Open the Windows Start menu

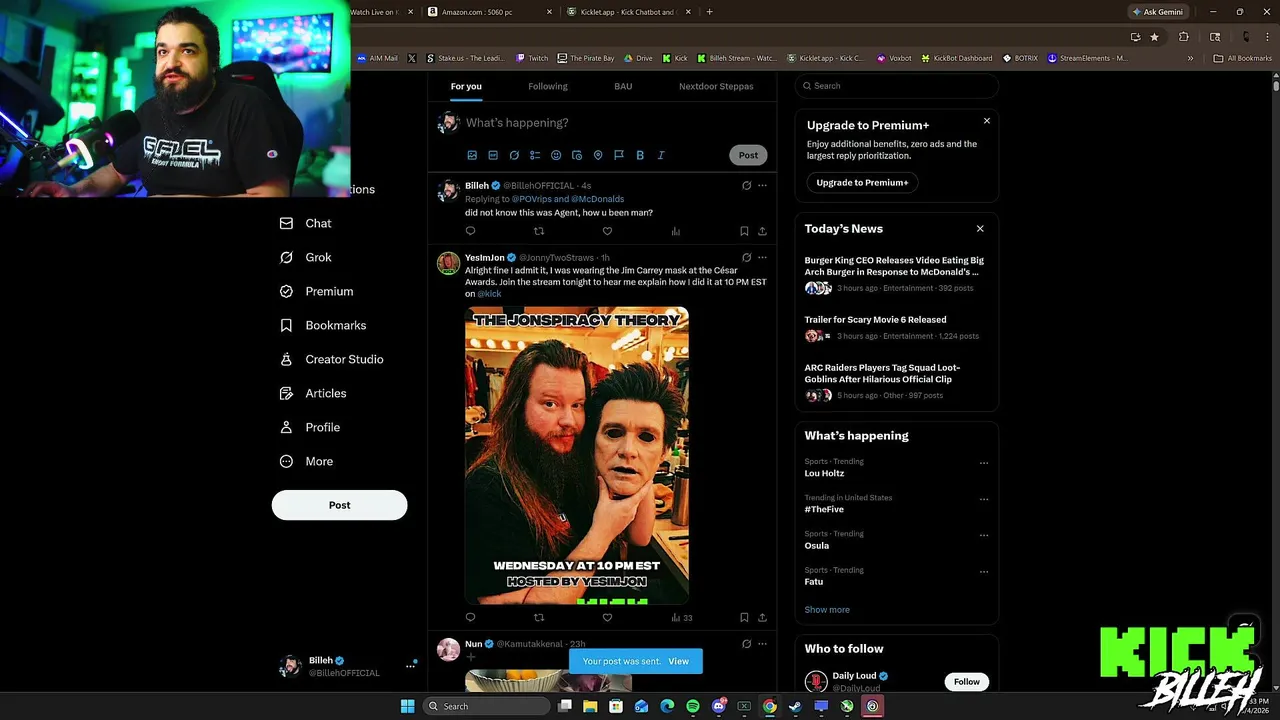[407, 706]
